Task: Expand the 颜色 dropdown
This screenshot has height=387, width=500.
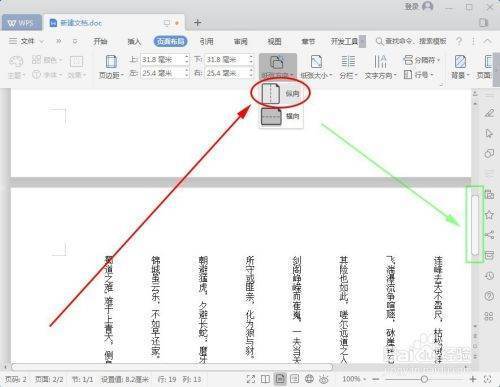Action: pyautogui.click(x=47, y=60)
